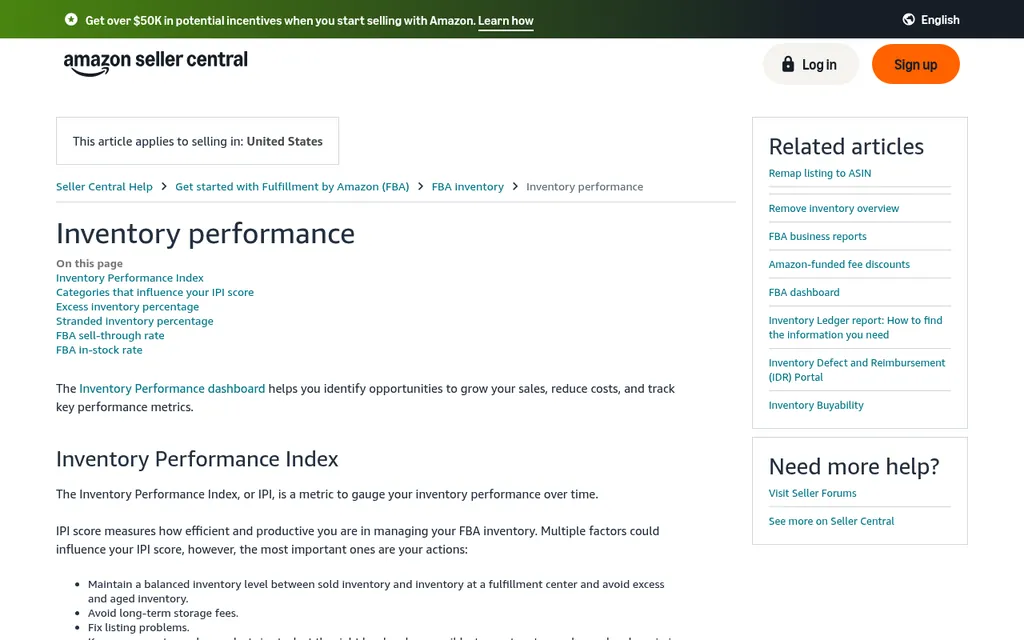Open the Learn how incentives link
The image size is (1024, 640).
[x=505, y=20]
